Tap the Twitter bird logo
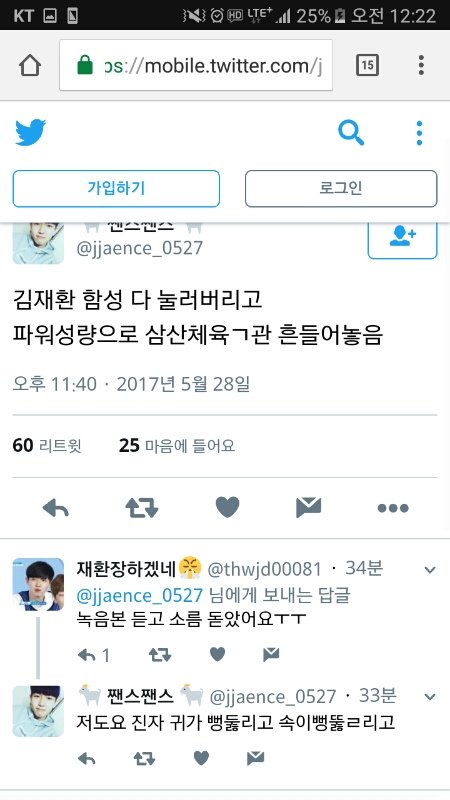 pyautogui.click(x=31, y=133)
